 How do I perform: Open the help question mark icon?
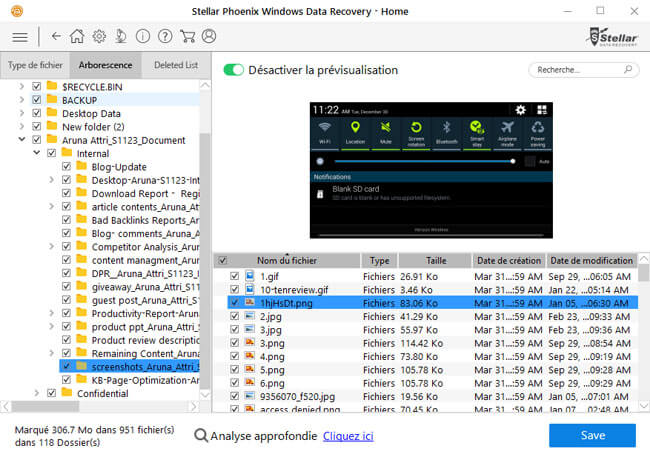tap(164, 37)
